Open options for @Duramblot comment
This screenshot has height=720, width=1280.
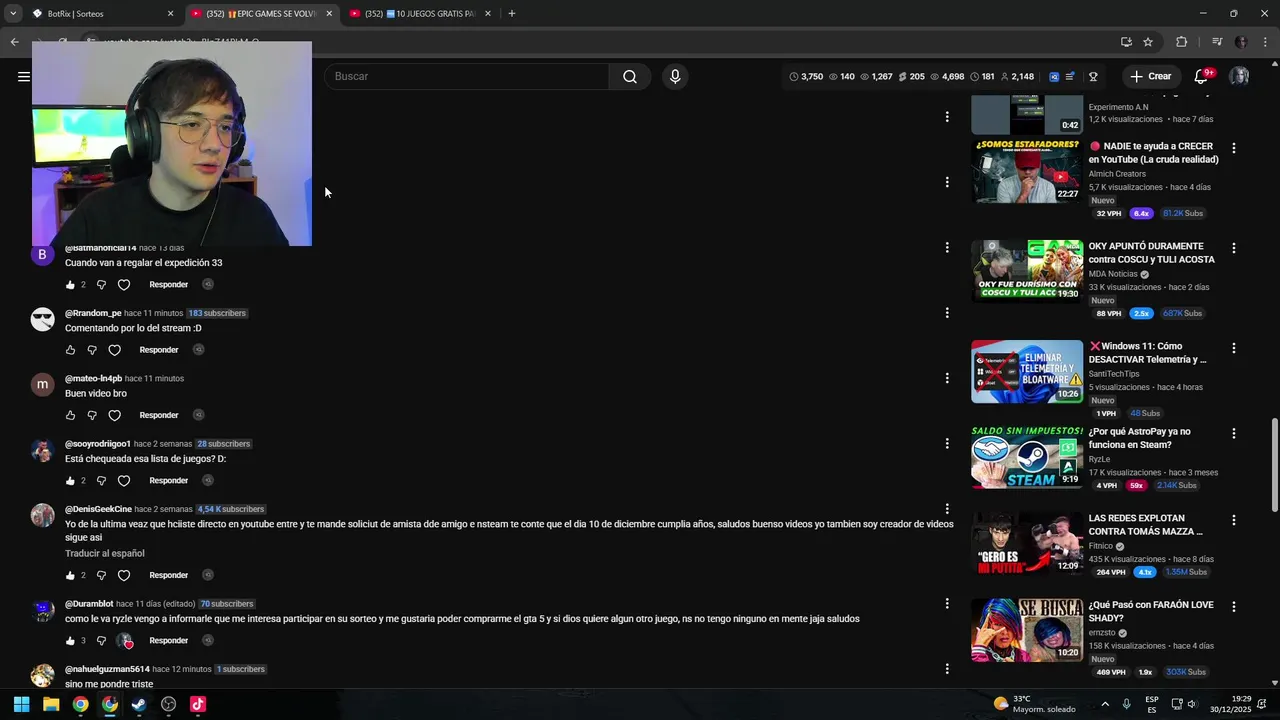coord(947,604)
